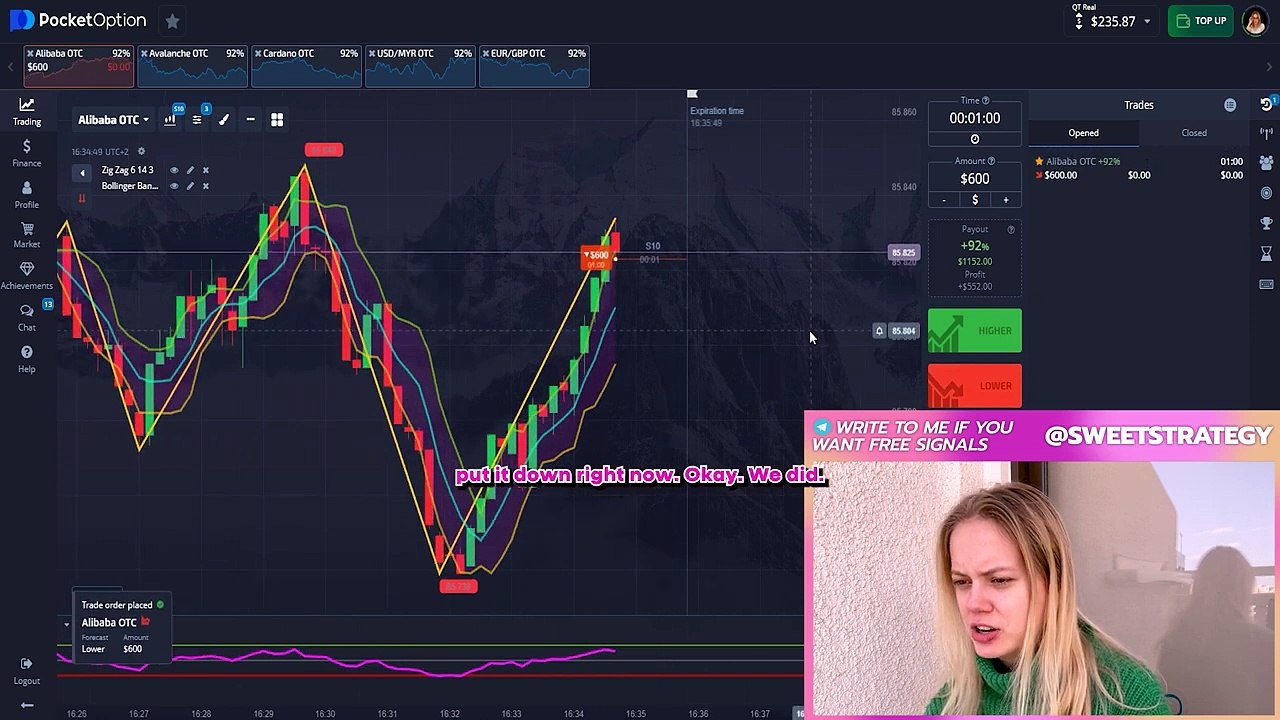
Task: Increase amount with plus button
Action: tap(1006, 200)
